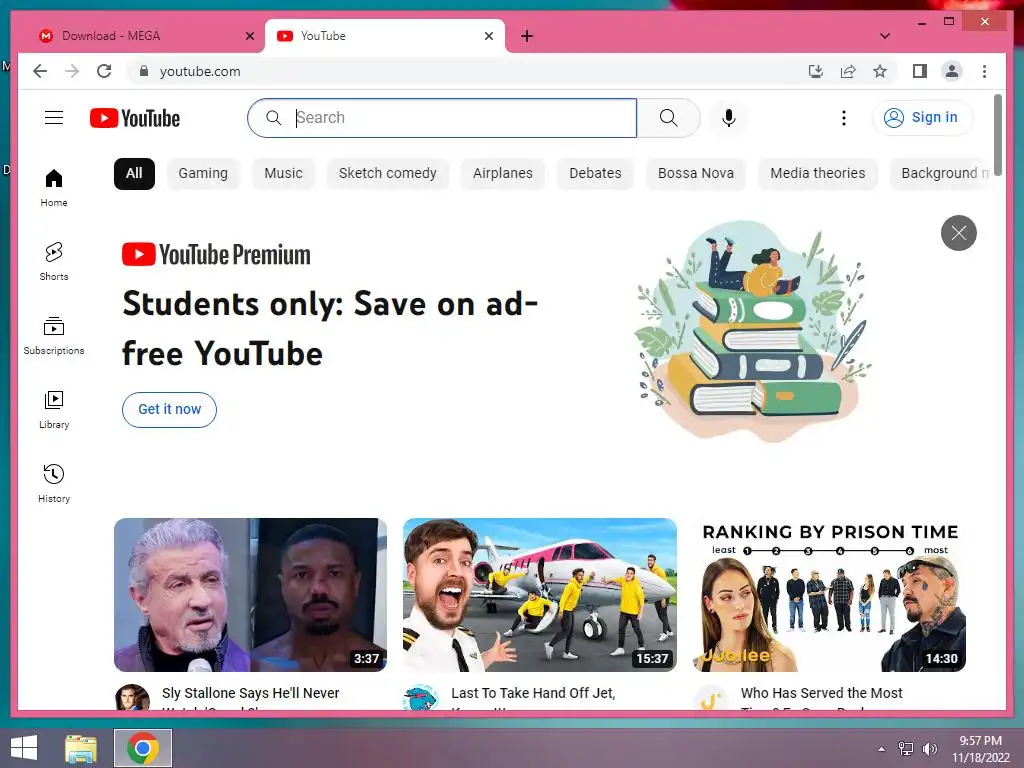
Task: Select the YouTube browser tab
Action: coord(385,36)
